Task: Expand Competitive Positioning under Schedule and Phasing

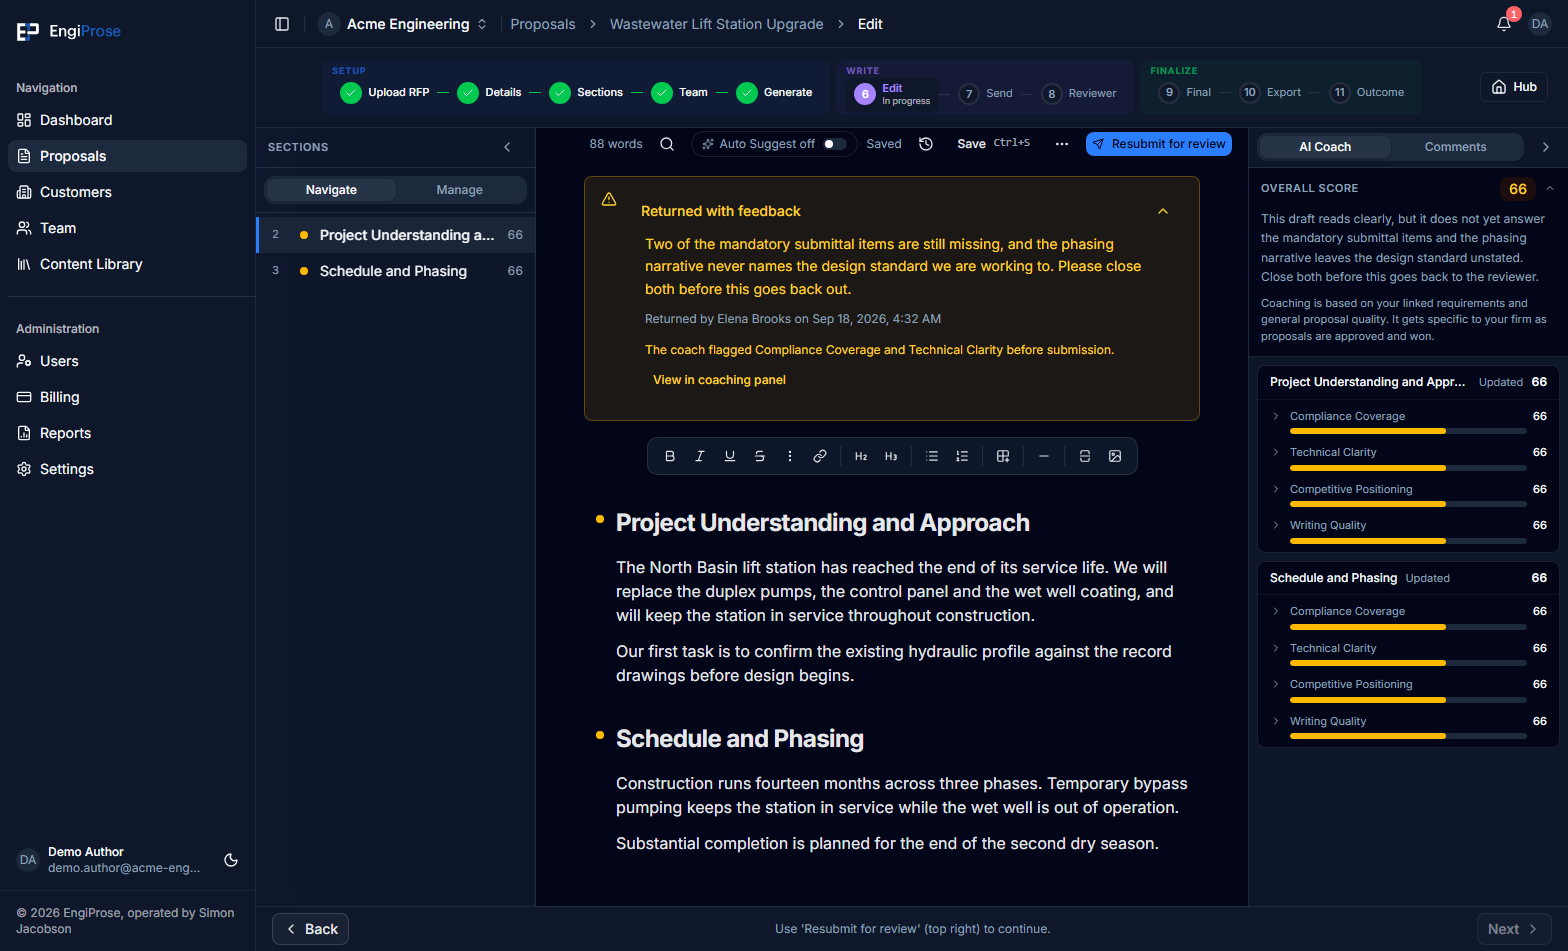Action: click(x=1276, y=684)
